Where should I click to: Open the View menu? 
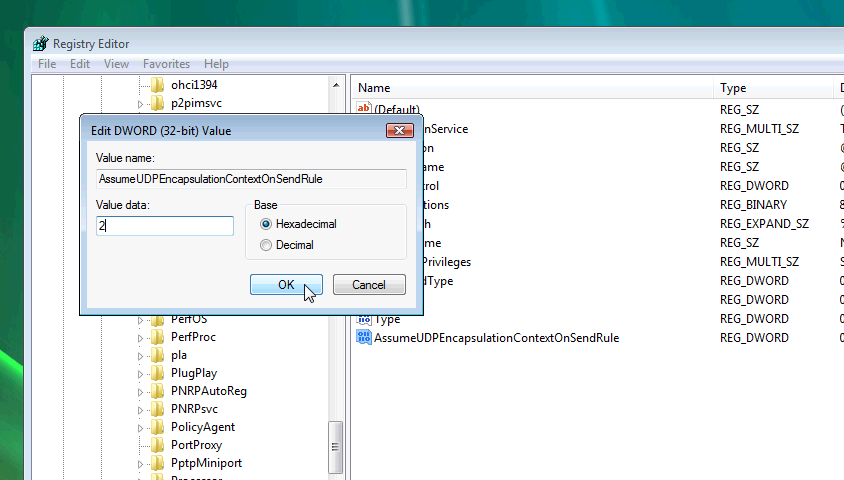[x=116, y=64]
